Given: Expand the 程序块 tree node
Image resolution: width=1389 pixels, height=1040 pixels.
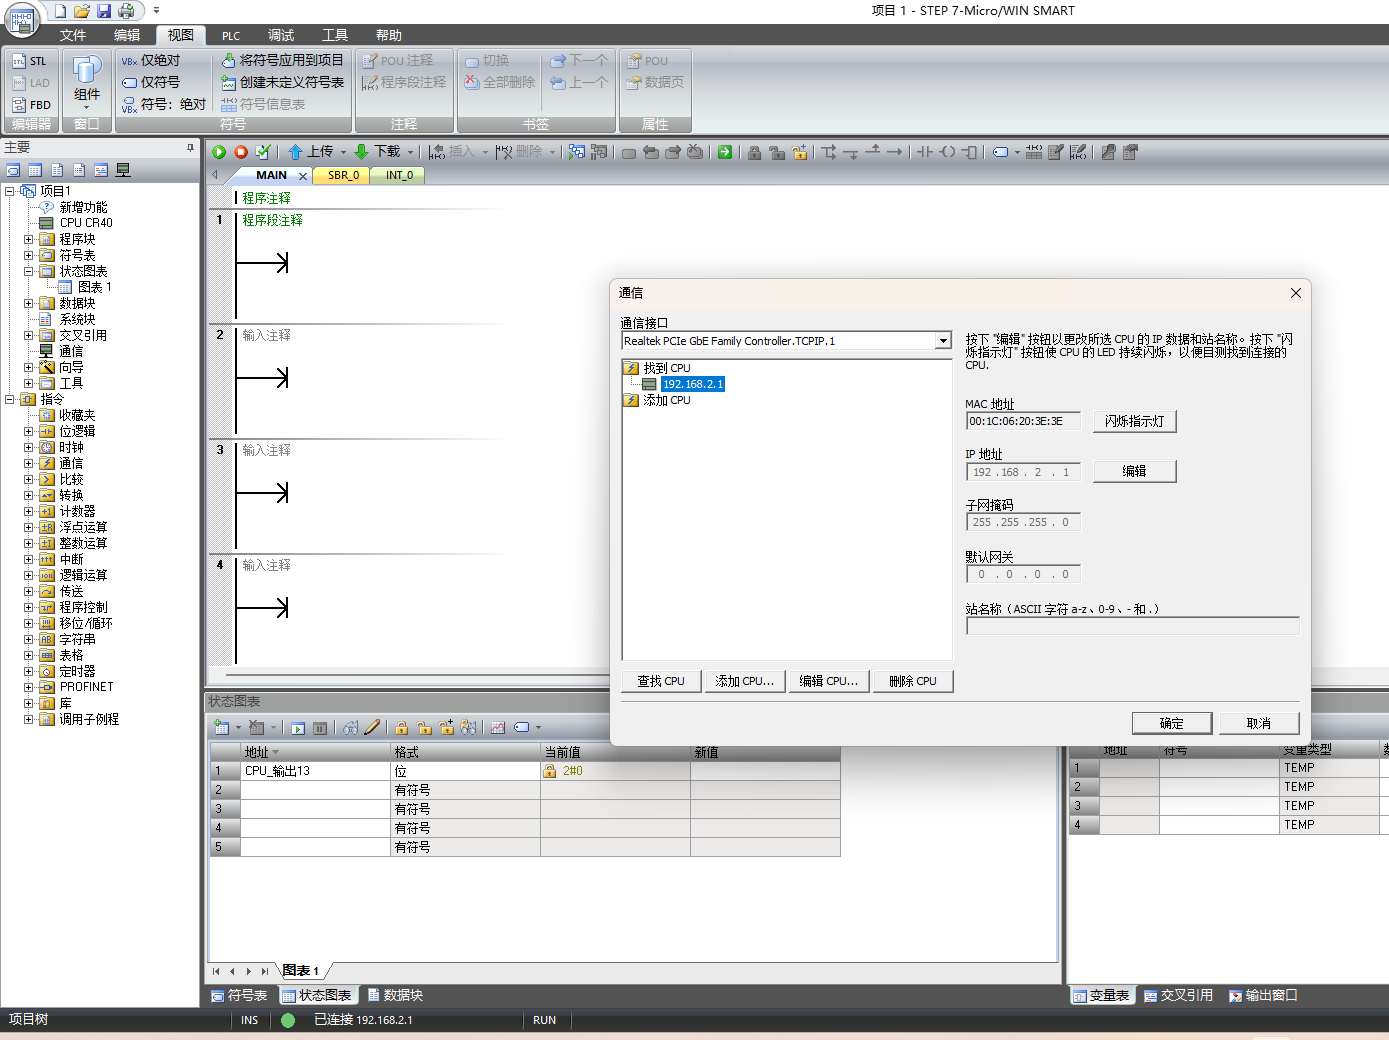Looking at the screenshot, I should 29,239.
